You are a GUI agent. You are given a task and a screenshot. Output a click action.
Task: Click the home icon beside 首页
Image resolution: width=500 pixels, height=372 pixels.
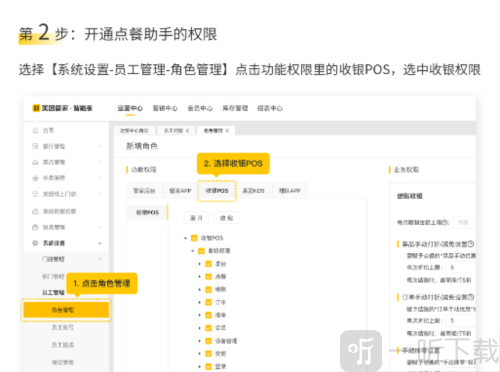[x=35, y=130]
